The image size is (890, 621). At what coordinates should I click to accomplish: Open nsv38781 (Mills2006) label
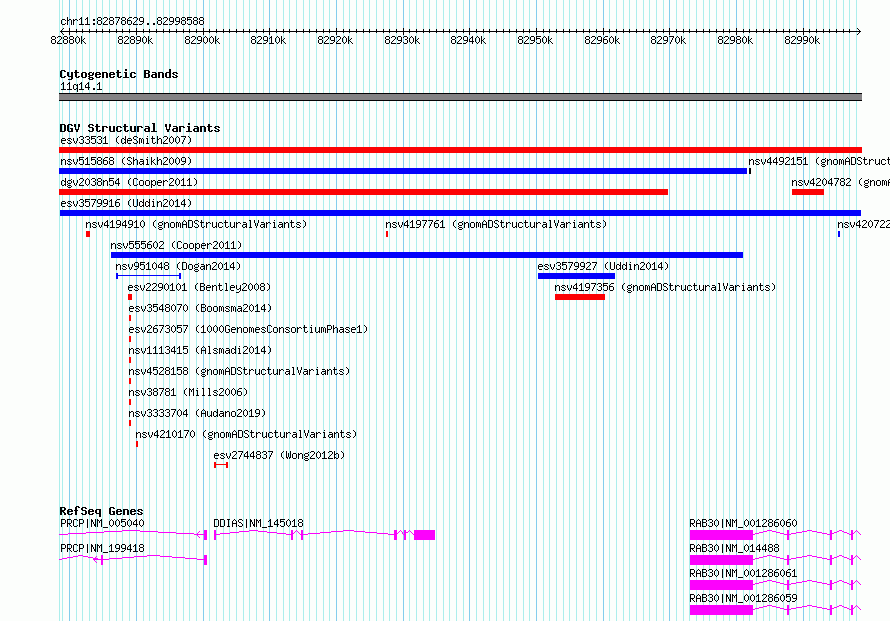click(188, 392)
